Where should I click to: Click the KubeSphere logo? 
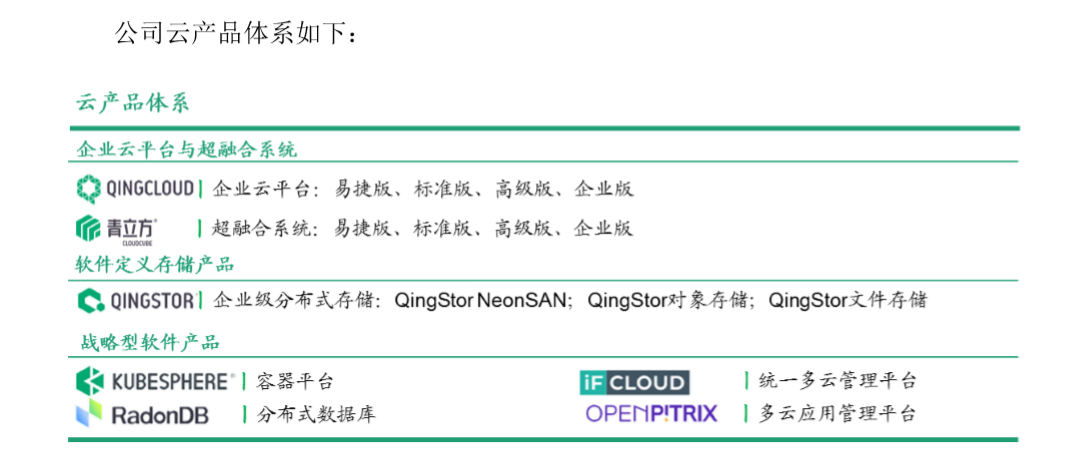pos(155,381)
